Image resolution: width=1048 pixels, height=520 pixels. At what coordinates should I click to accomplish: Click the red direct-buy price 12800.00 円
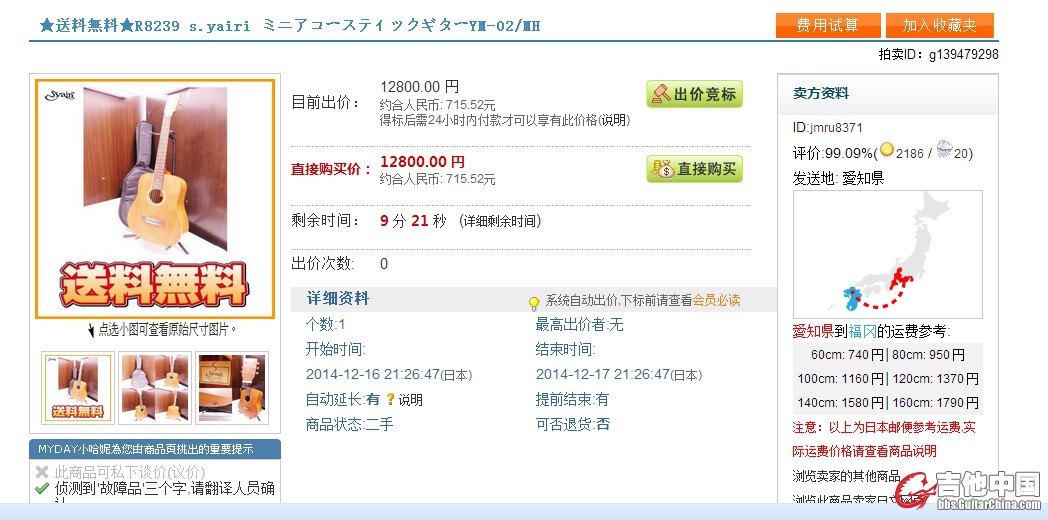click(422, 162)
